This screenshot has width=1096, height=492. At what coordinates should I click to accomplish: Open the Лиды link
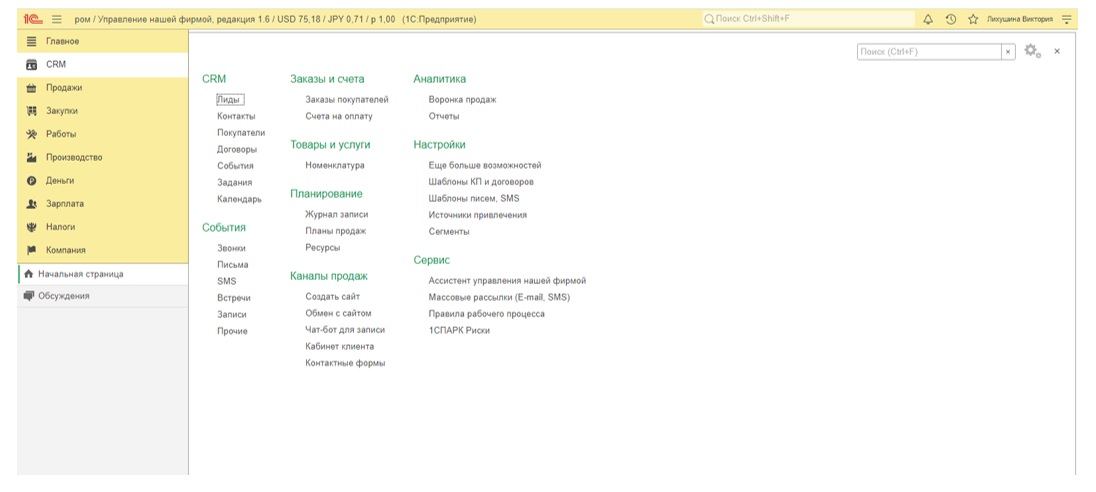coord(229,99)
